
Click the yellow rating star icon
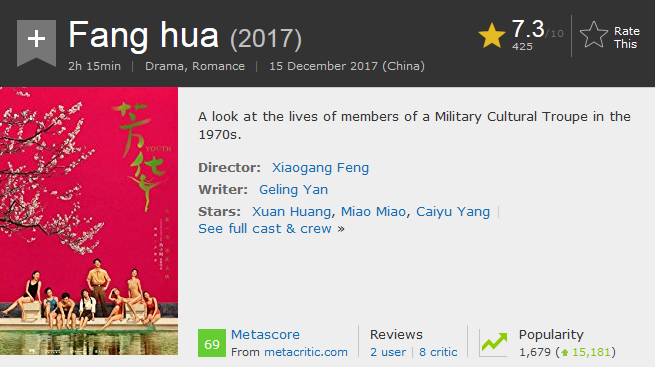tap(492, 36)
